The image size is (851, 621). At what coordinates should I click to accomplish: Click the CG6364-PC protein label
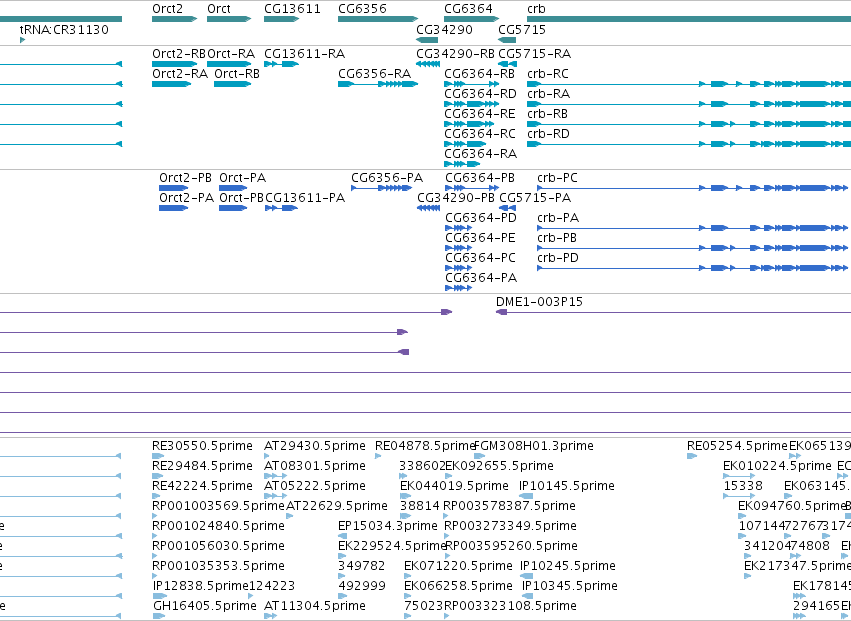pyautogui.click(x=480, y=258)
